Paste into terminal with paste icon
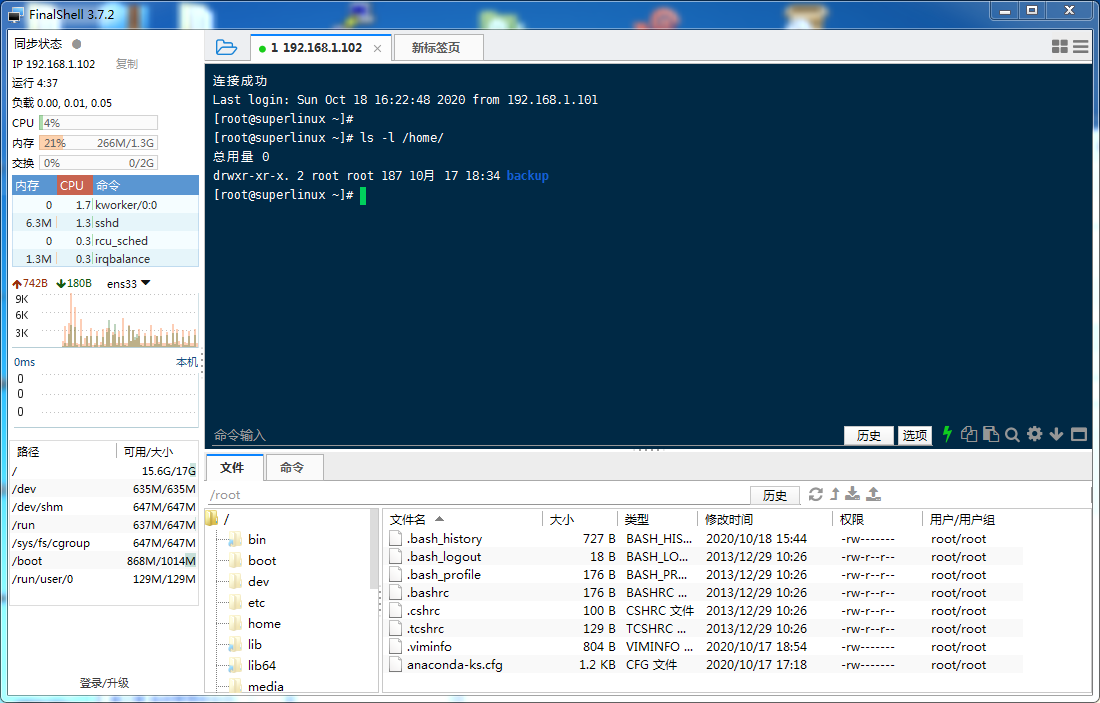1100x703 pixels. pos(991,434)
